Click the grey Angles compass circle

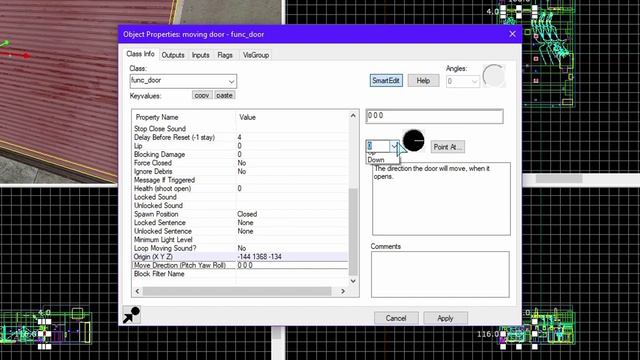tap(493, 76)
